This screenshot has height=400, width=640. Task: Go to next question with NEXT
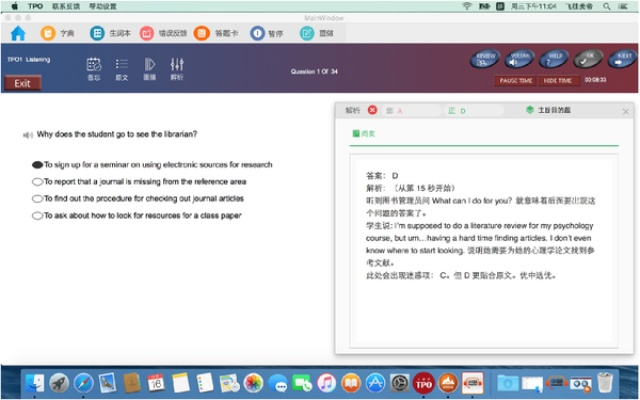622,59
